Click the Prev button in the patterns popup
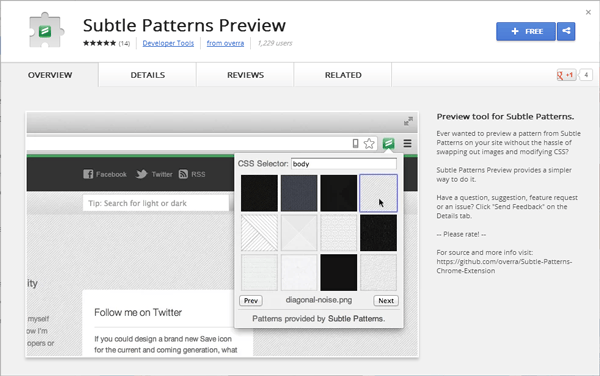The width and height of the screenshot is (600, 376). (251, 301)
